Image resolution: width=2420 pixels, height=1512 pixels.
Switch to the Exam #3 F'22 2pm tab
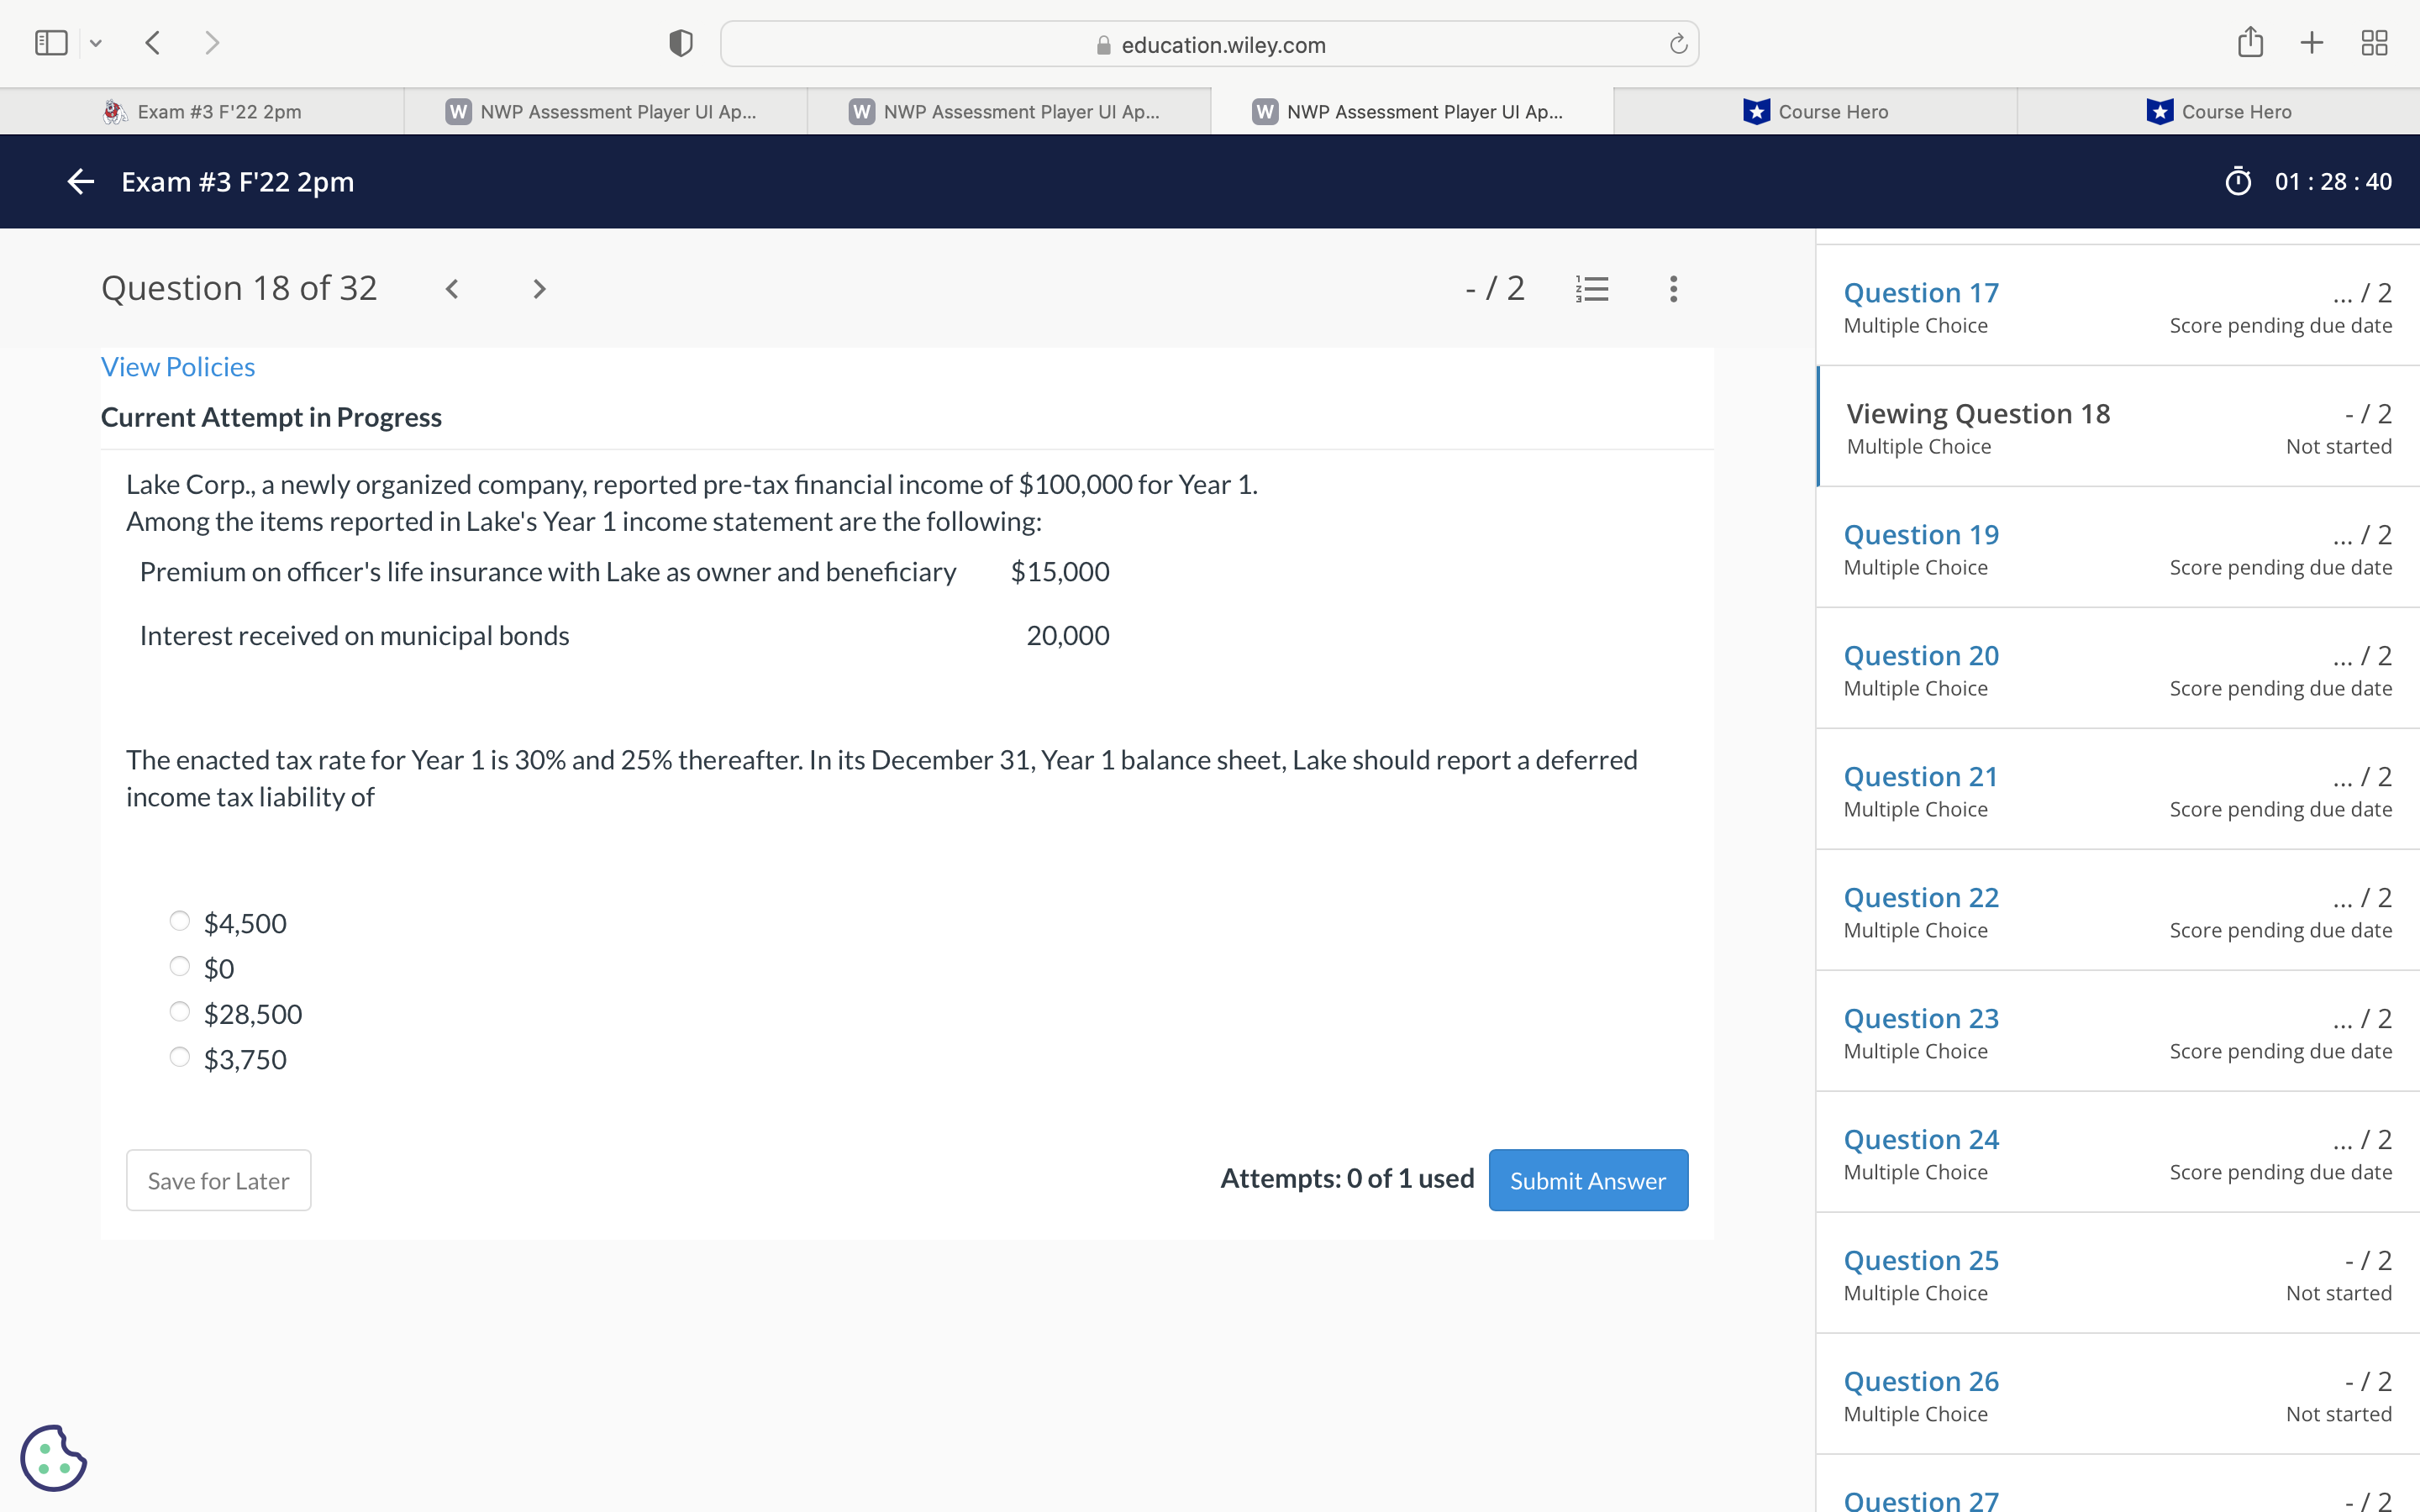pos(202,111)
